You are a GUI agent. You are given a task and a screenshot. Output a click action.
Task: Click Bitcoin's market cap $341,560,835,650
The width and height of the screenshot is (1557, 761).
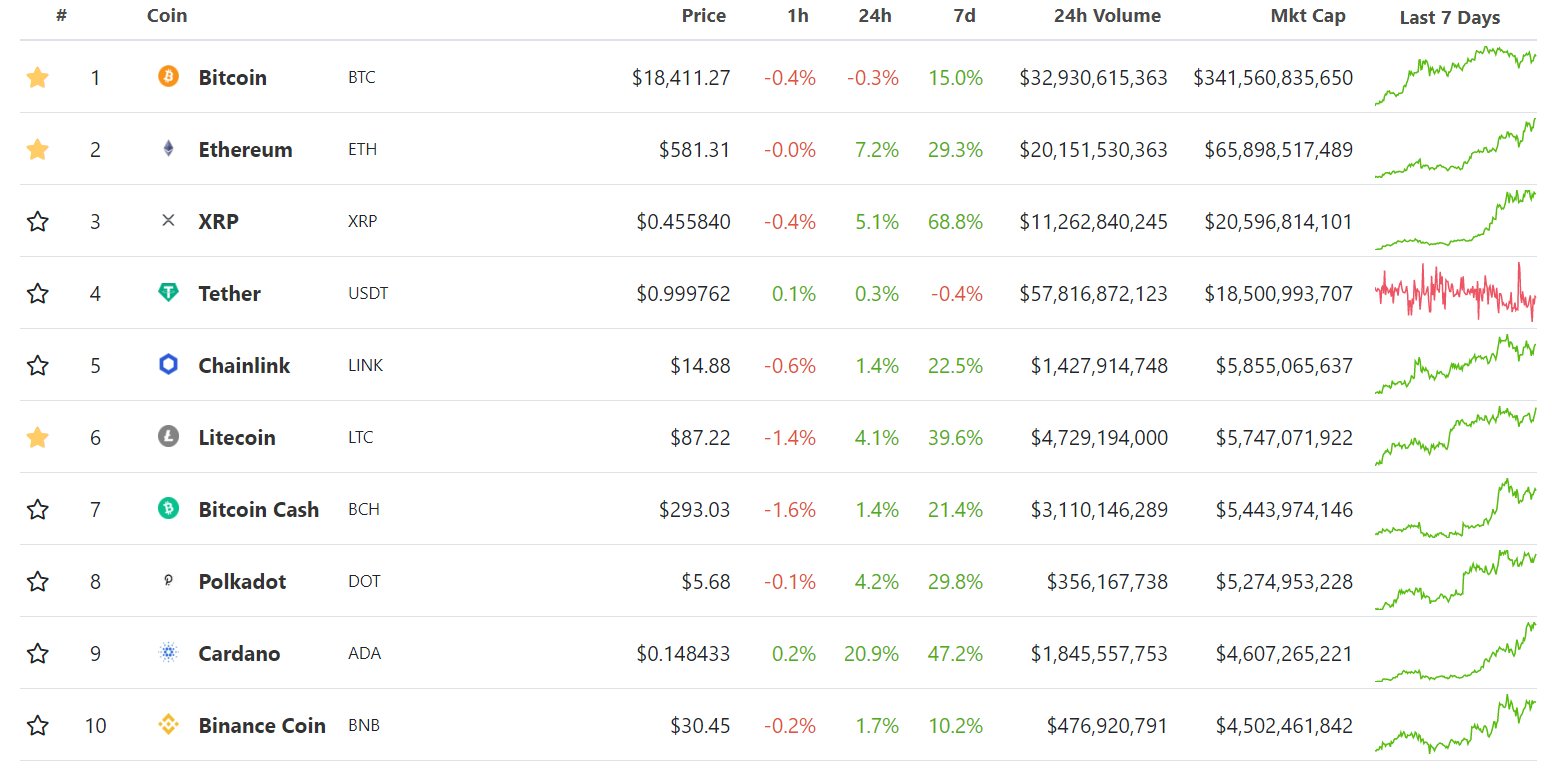(1273, 77)
